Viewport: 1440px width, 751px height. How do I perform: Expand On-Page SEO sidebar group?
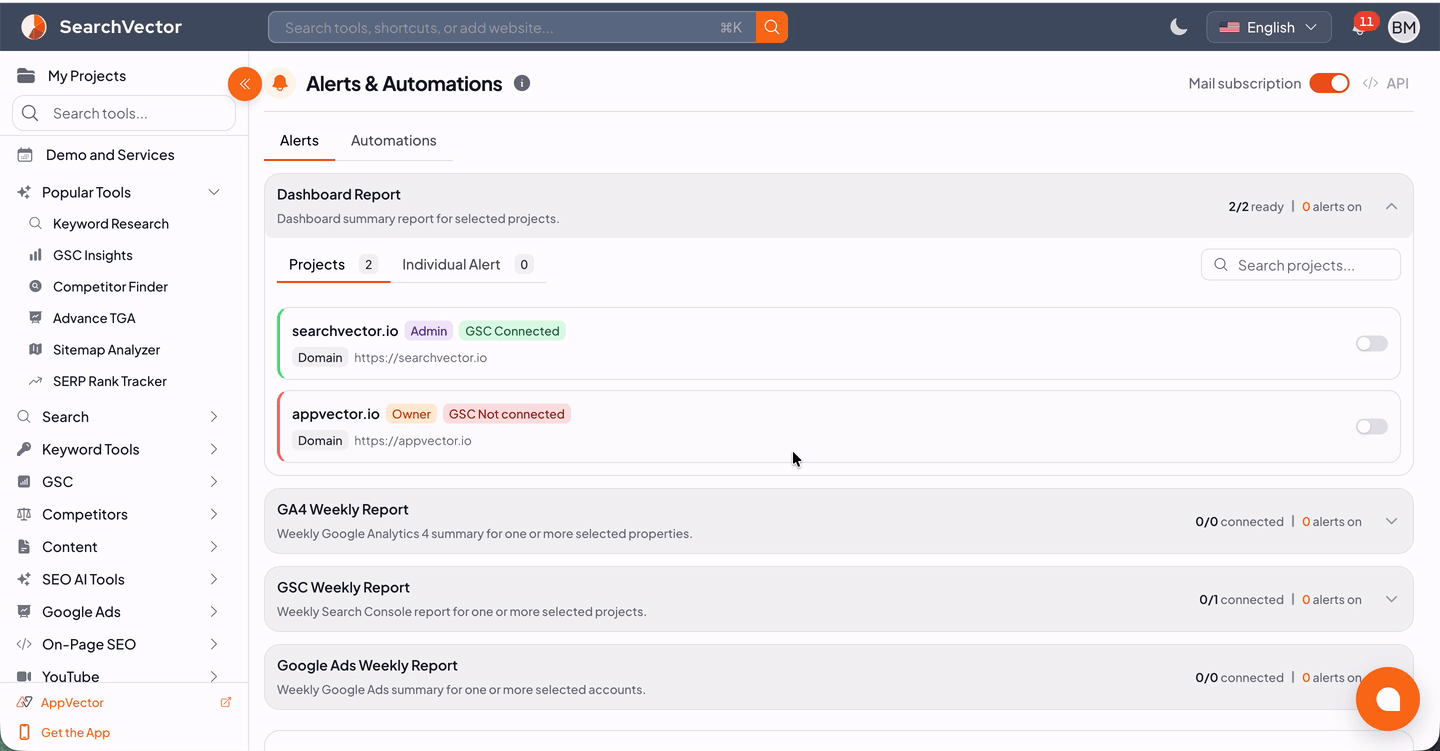coord(213,644)
